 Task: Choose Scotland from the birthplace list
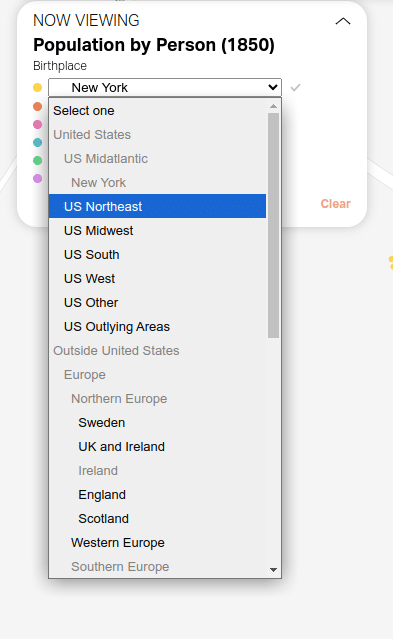click(x=157, y=519)
